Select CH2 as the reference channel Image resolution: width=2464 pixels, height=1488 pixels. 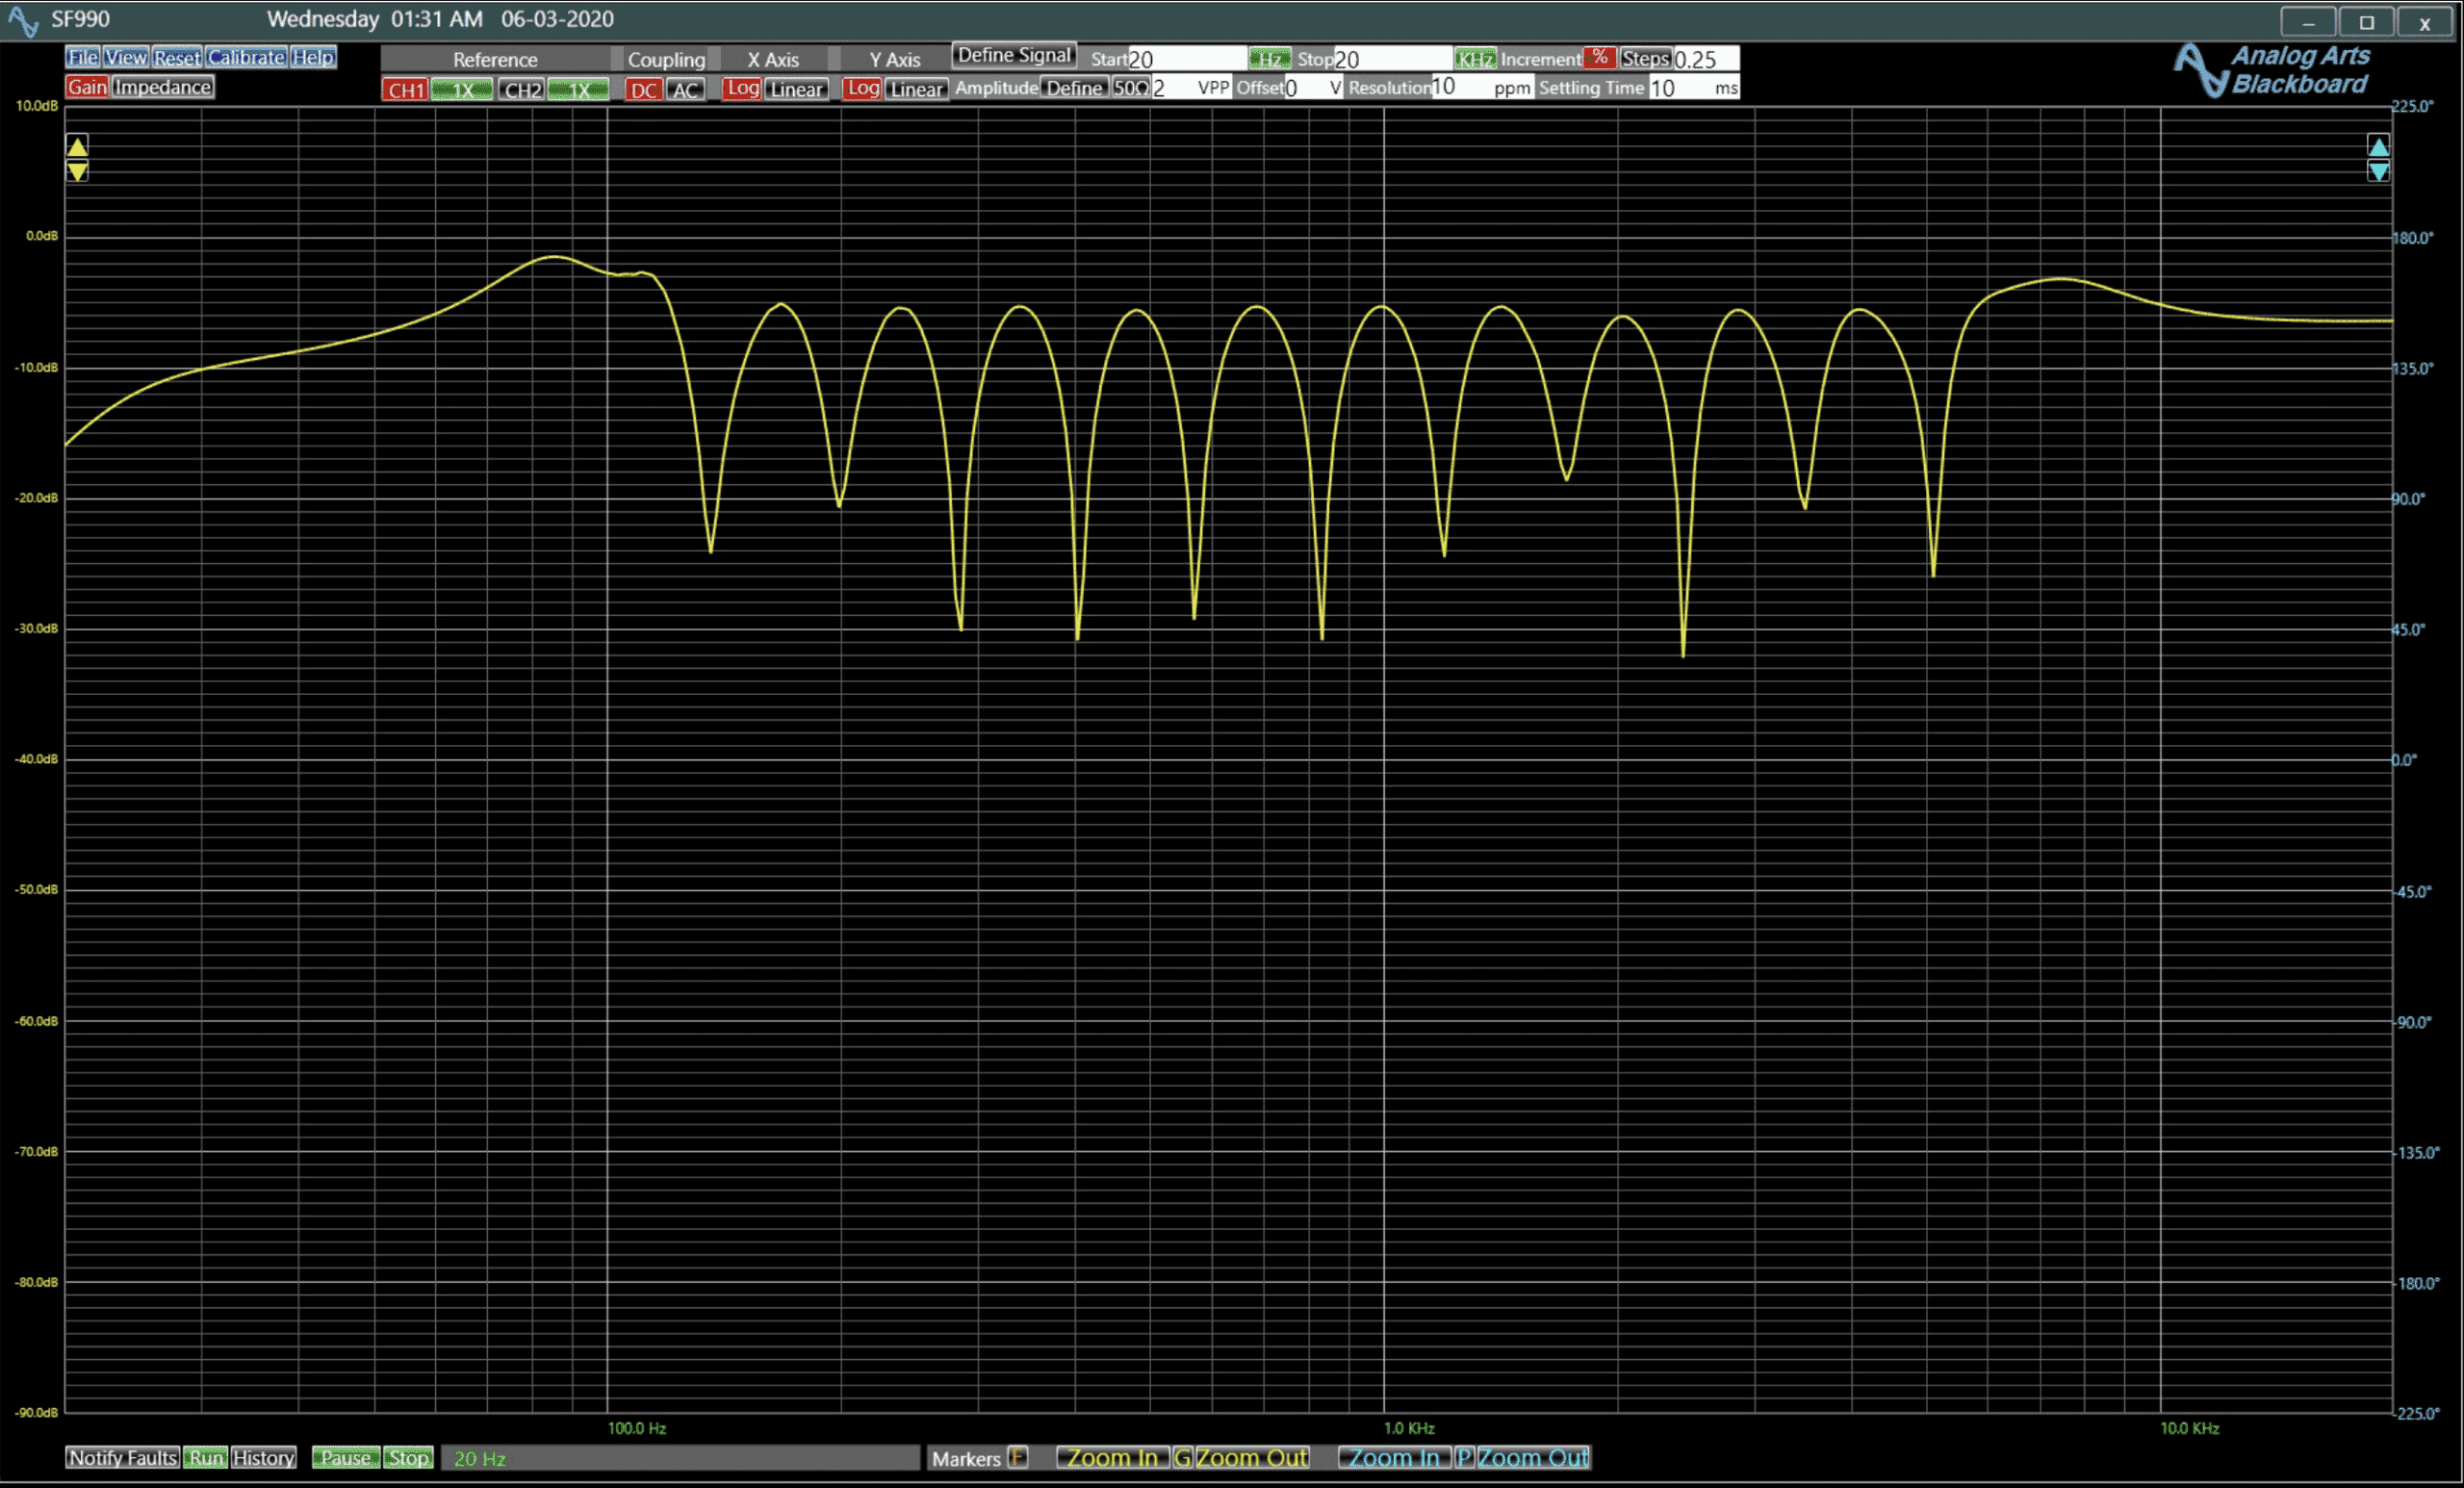click(x=521, y=89)
